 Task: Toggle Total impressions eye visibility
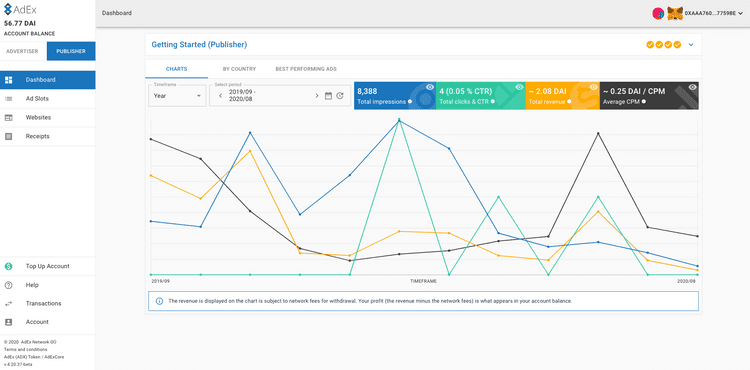click(430, 87)
